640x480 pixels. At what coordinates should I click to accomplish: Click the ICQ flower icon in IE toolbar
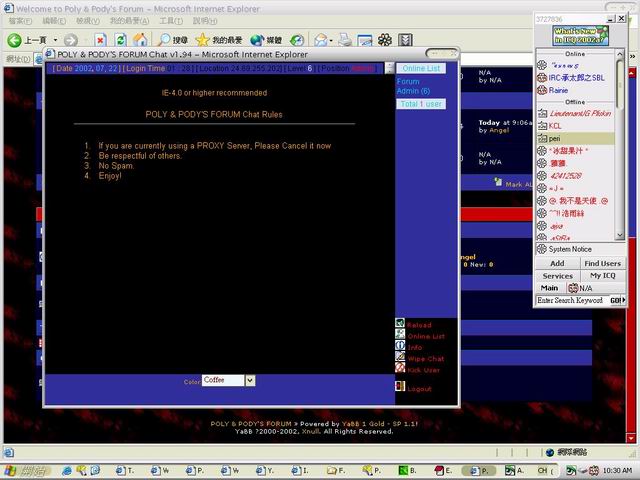pos(384,40)
